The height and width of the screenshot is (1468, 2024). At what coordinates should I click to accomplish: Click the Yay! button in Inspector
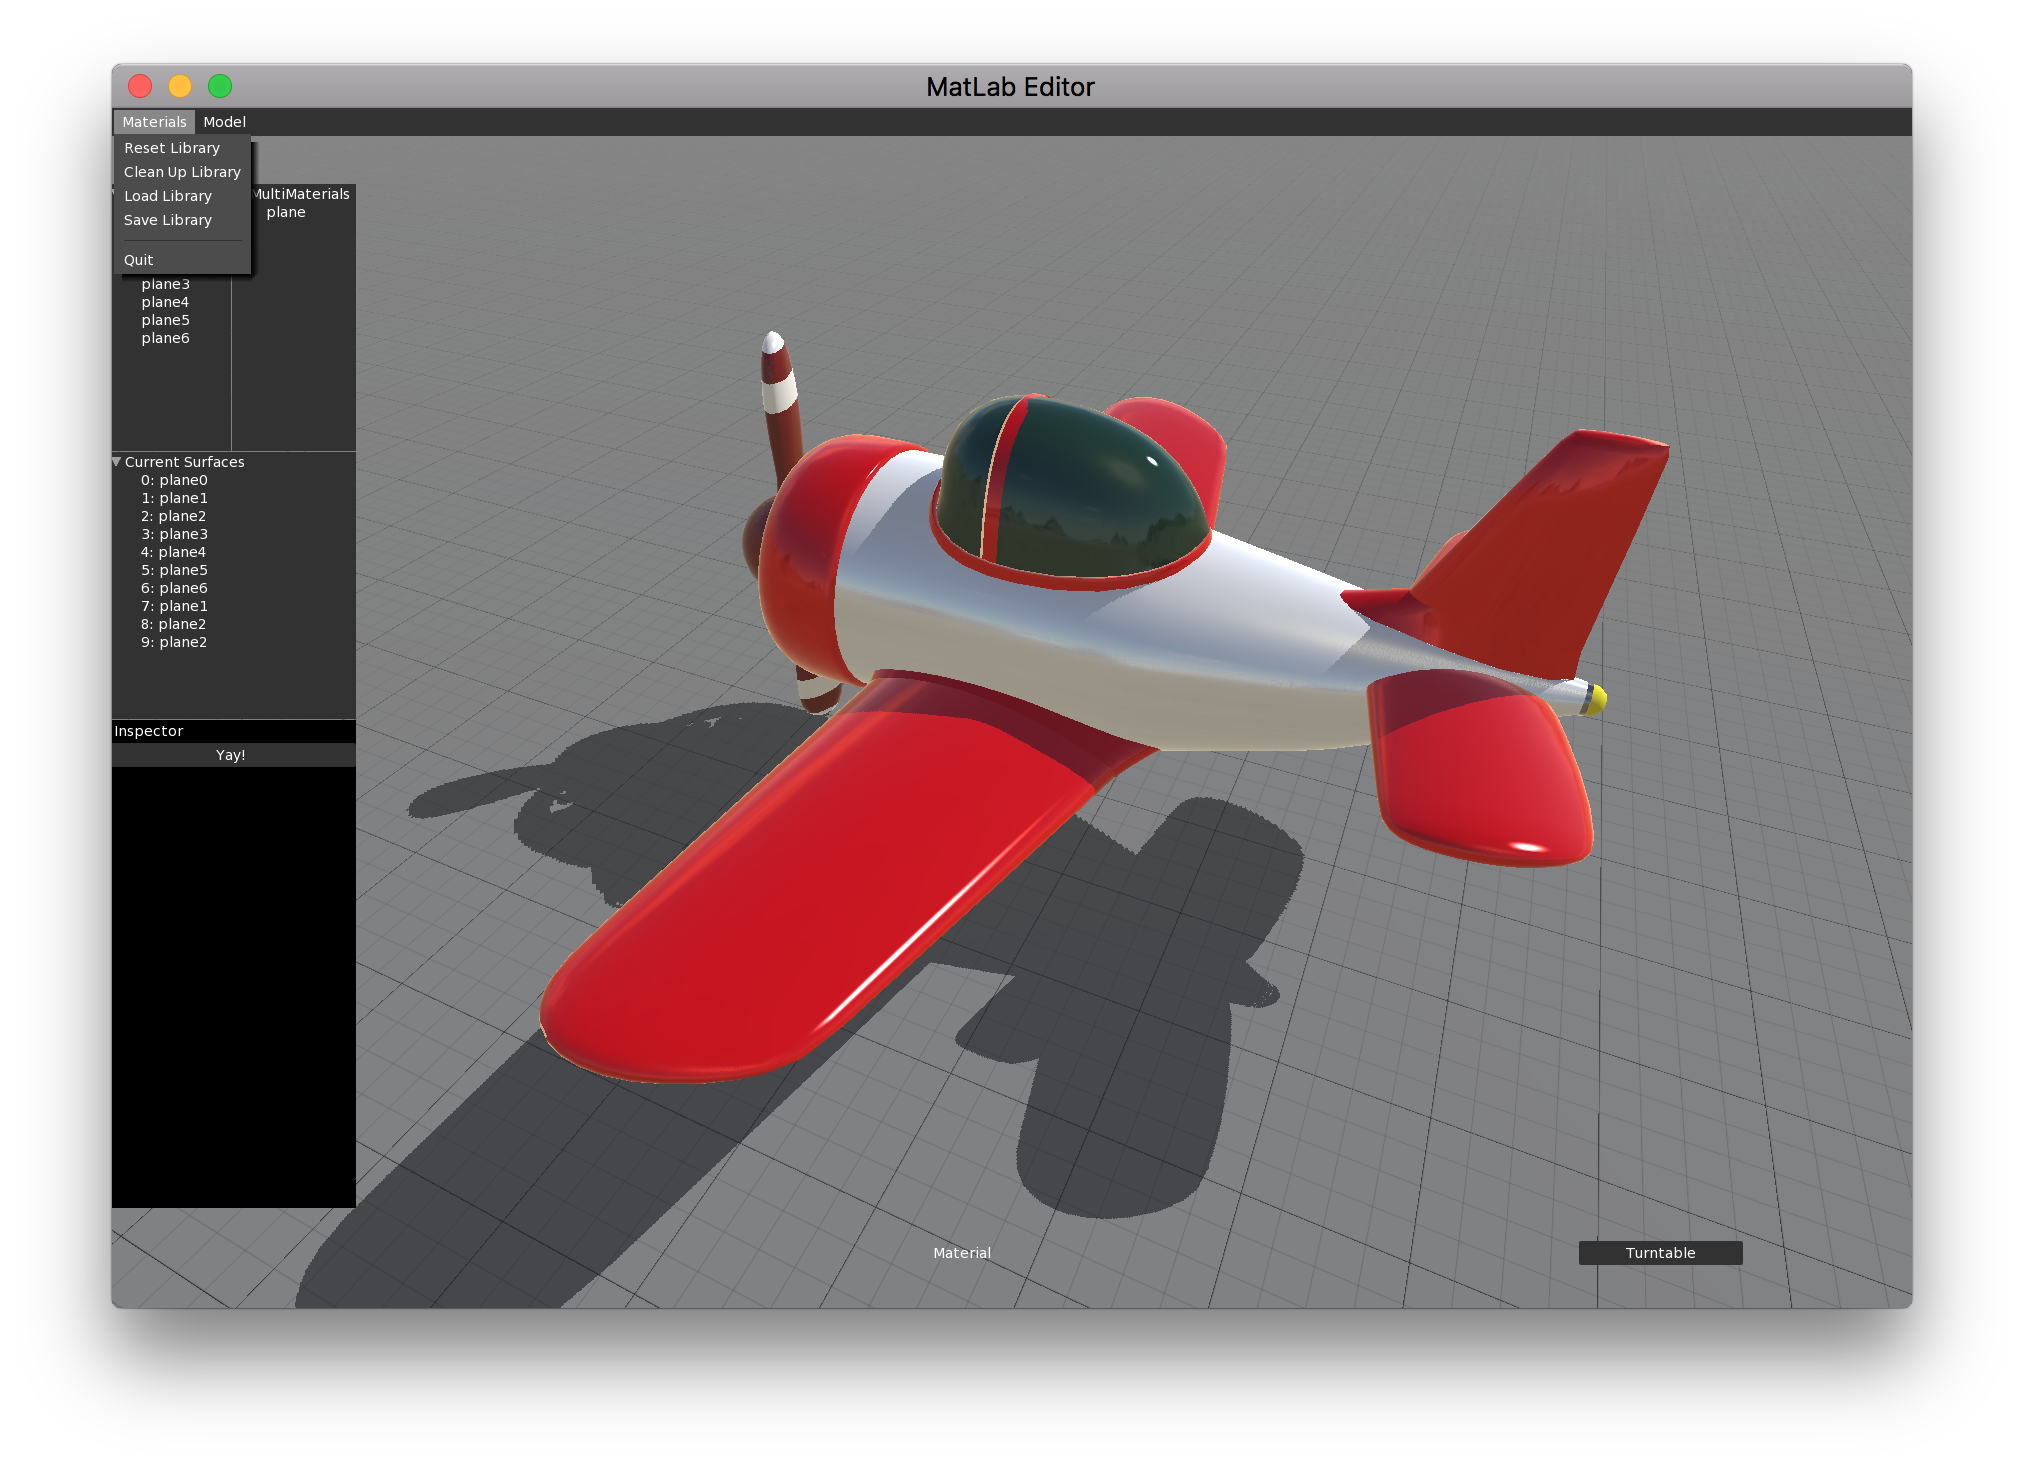coord(232,755)
